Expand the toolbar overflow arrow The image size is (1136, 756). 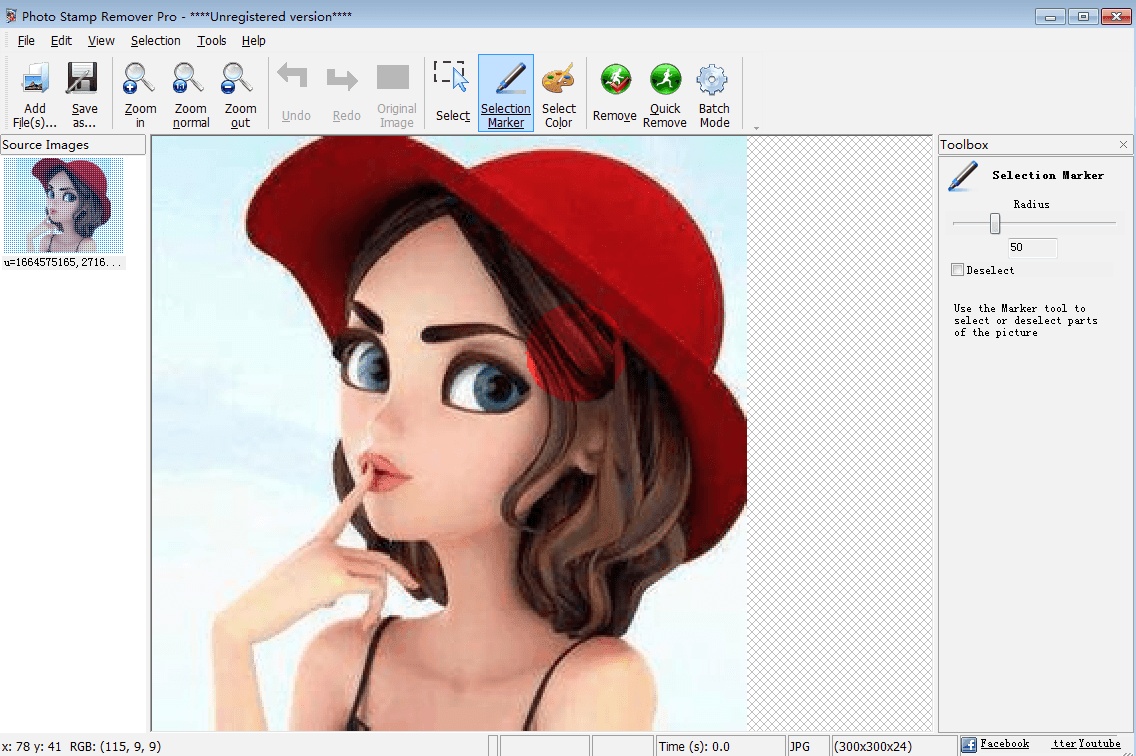[757, 128]
